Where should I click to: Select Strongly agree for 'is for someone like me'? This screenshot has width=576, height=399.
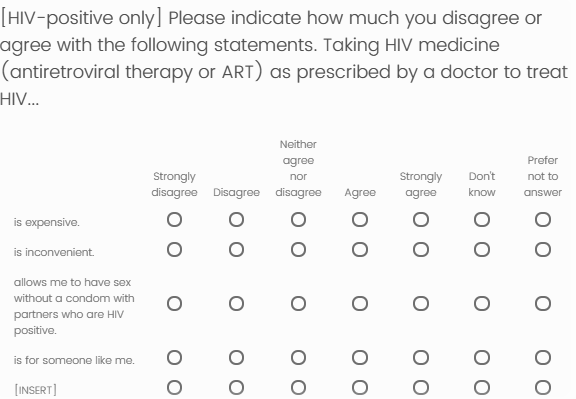click(421, 357)
